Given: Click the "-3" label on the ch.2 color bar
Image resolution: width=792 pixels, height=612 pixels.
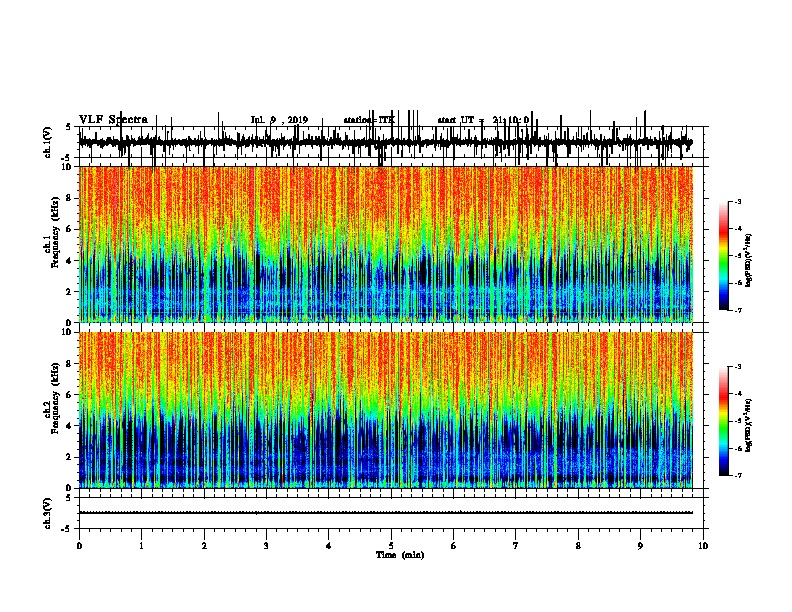Looking at the screenshot, I should (738, 367).
